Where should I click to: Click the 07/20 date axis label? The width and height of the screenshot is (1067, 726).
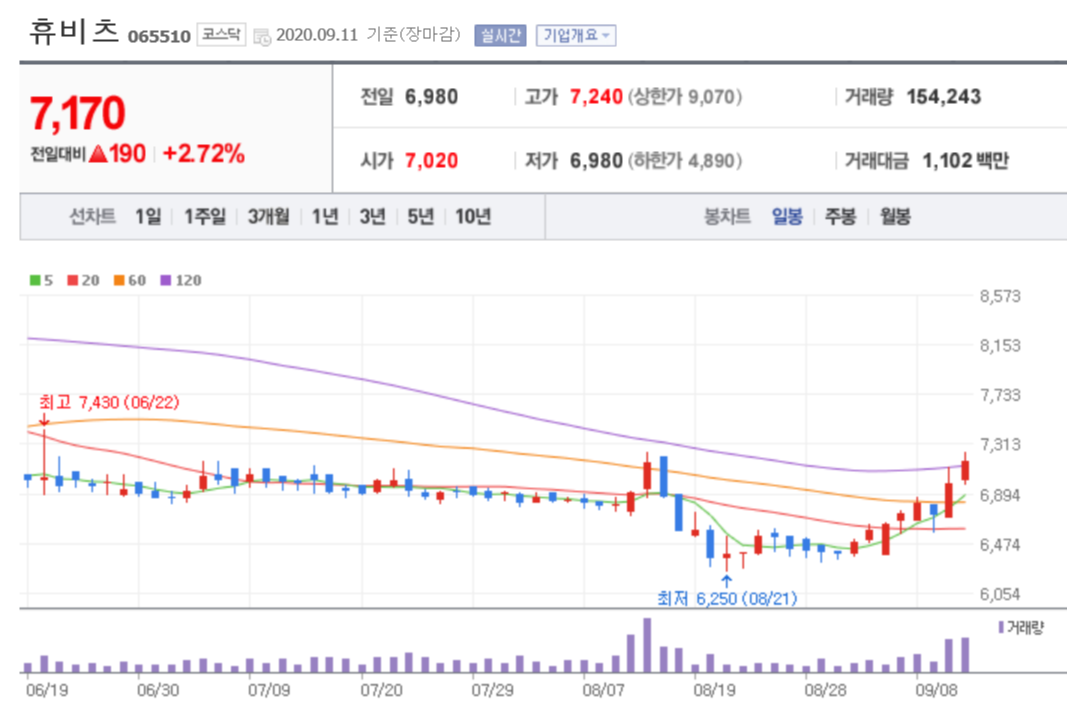[381, 690]
